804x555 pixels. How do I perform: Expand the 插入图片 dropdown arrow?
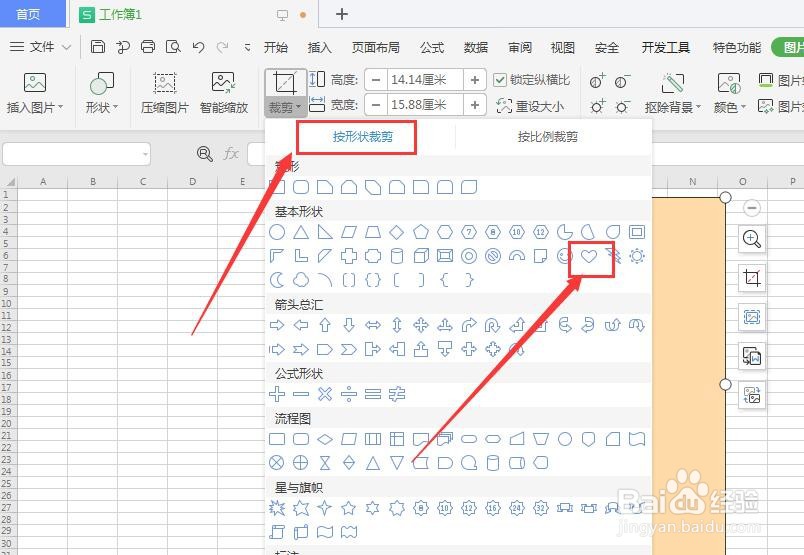pyautogui.click(x=61, y=107)
